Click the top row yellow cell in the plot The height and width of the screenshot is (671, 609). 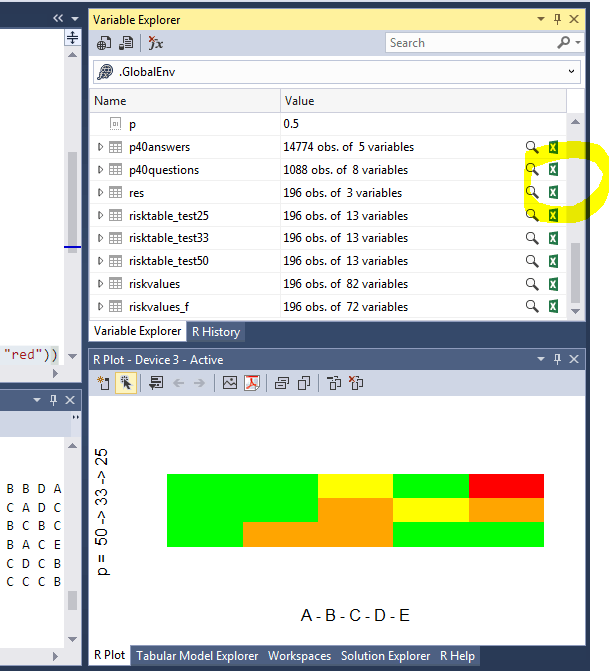click(x=355, y=486)
